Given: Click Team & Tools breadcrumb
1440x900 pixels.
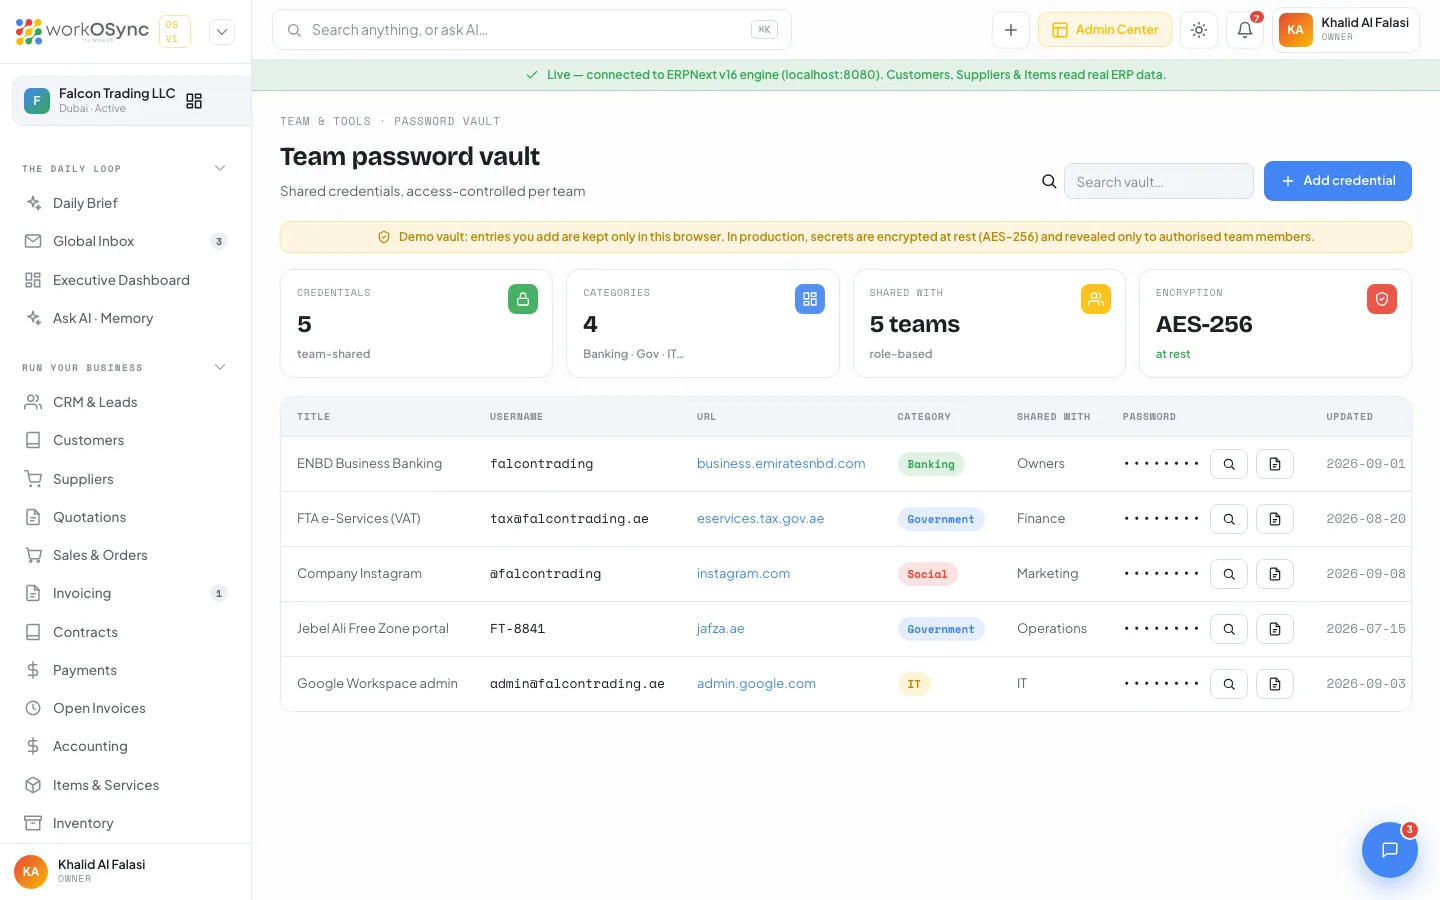Looking at the screenshot, I should click(326, 121).
